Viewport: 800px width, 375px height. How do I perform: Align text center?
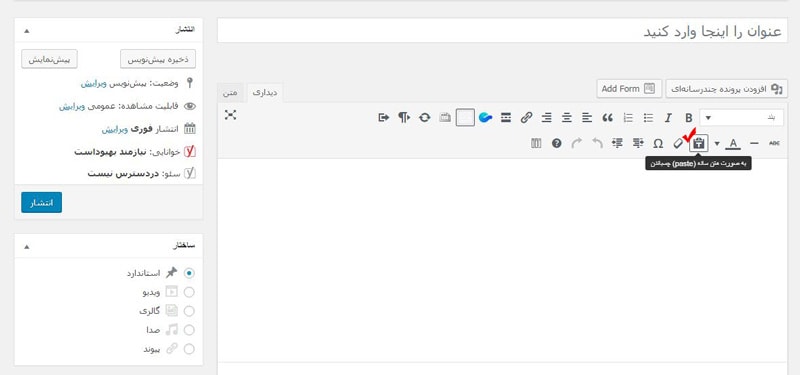tap(567, 118)
